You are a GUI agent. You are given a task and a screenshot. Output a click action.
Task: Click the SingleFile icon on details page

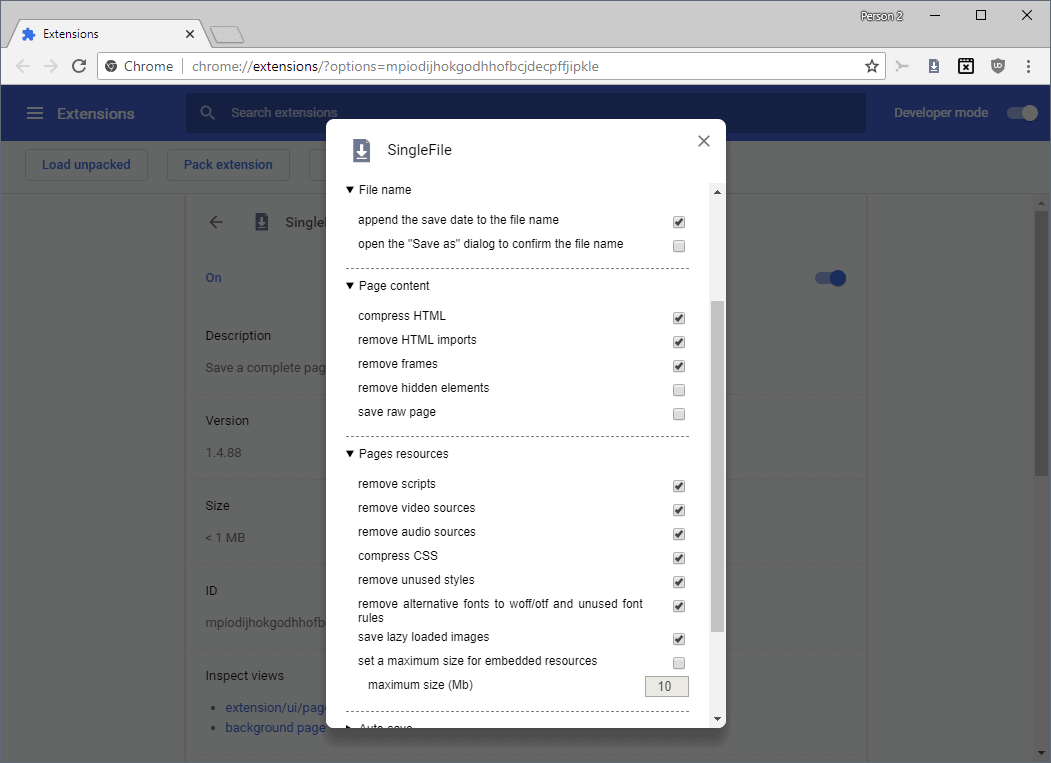(261, 222)
